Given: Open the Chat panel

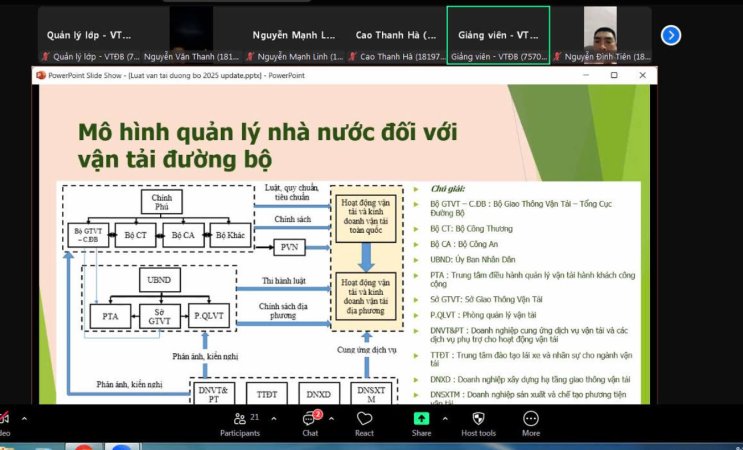Looking at the screenshot, I should coord(310,424).
